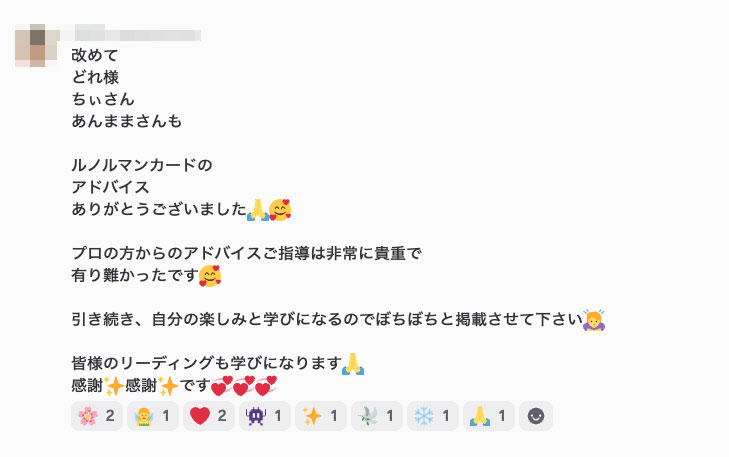This screenshot has height=457, width=729.
Task: Click the smiling face emoji after 有り難かったです
Action: click(210, 276)
